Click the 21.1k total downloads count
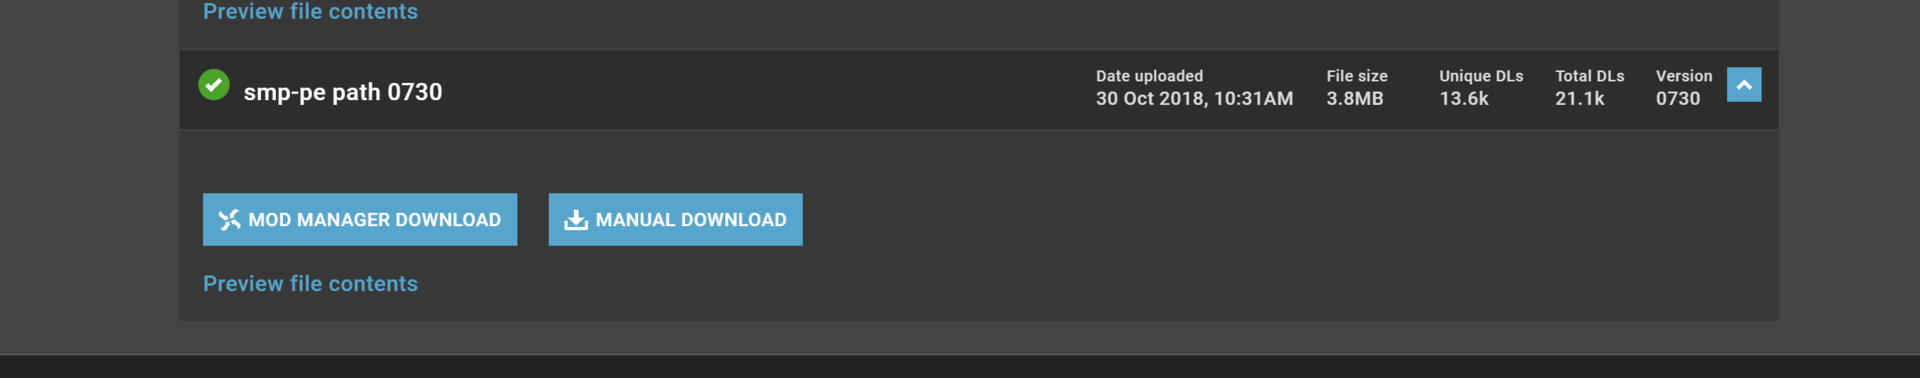 tap(1580, 99)
